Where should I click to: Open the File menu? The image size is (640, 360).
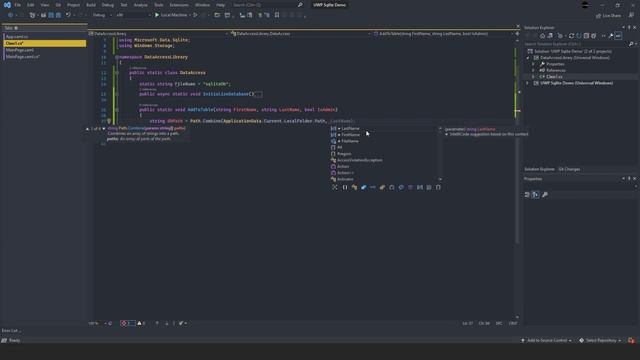pyautogui.click(x=18, y=5)
